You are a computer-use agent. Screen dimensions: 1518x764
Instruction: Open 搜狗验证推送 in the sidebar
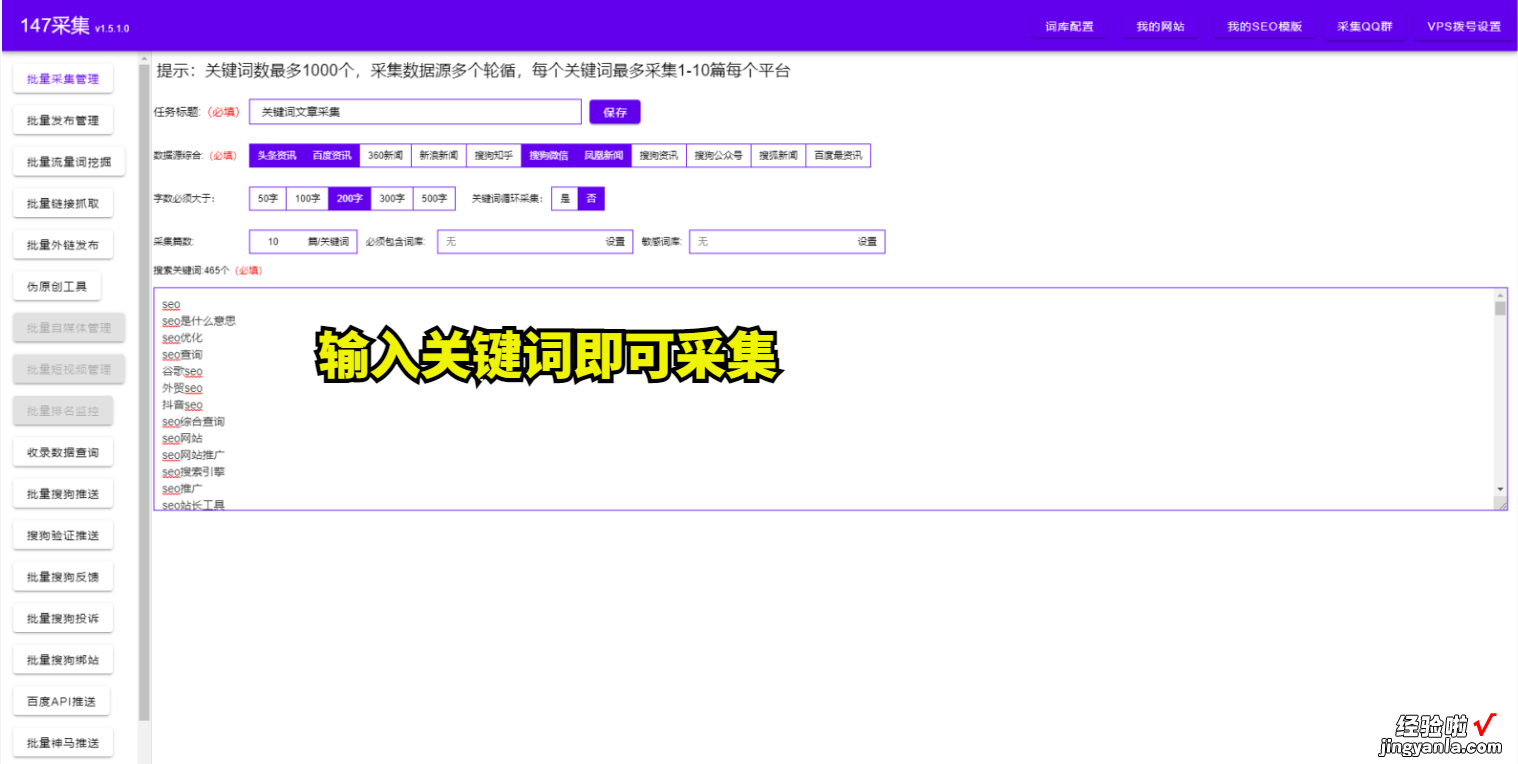(63, 536)
